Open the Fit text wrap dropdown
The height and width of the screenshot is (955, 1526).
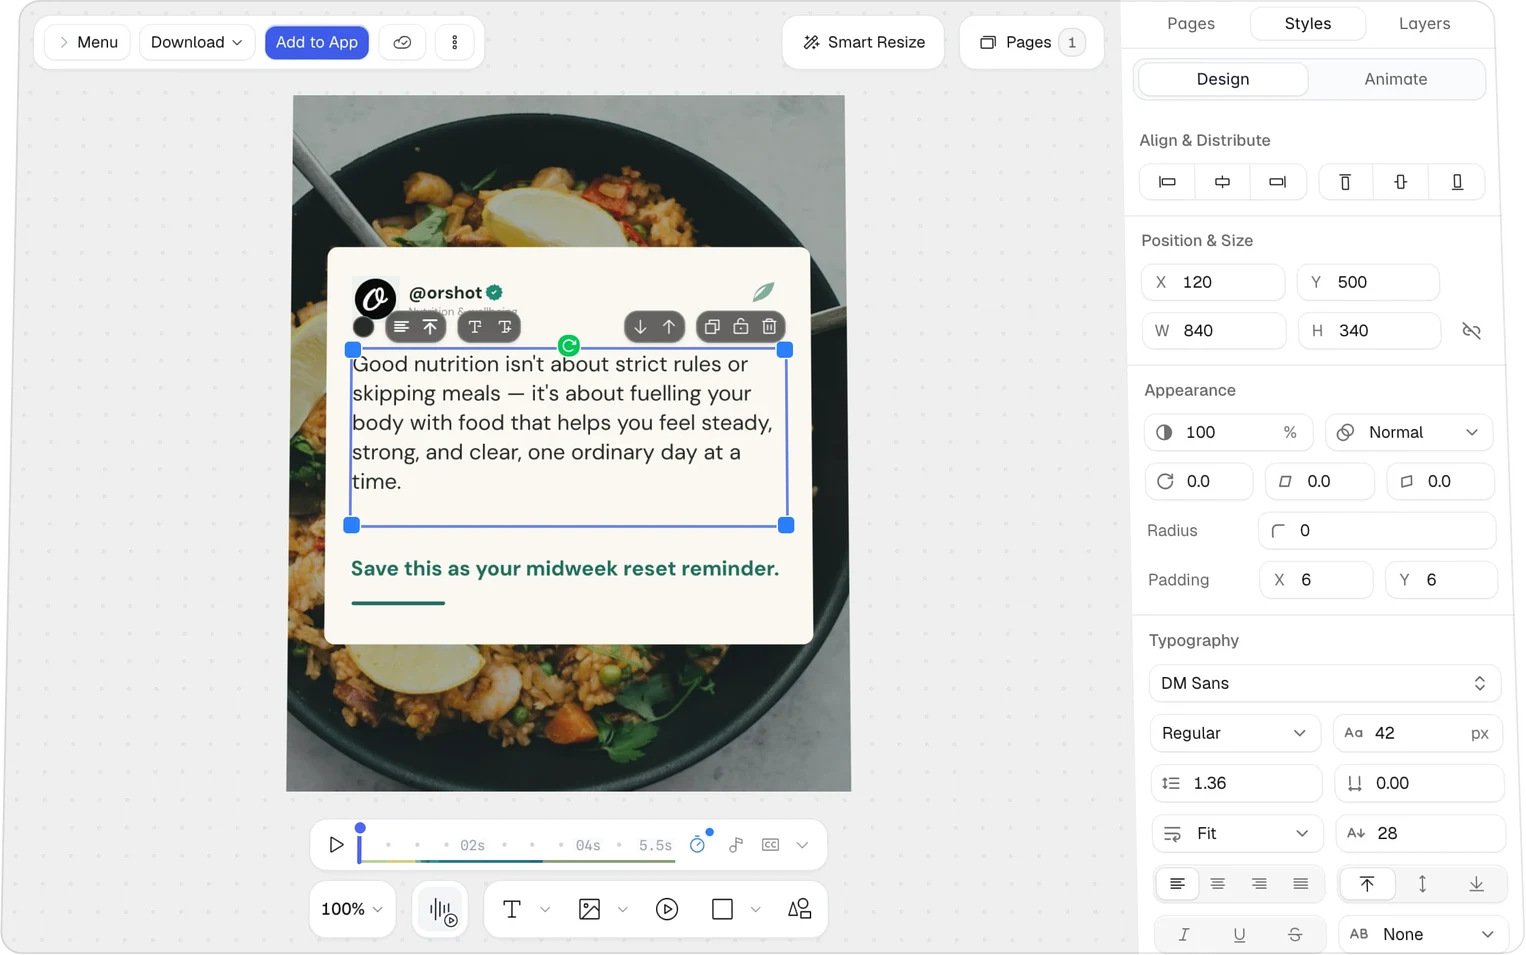click(x=1237, y=833)
